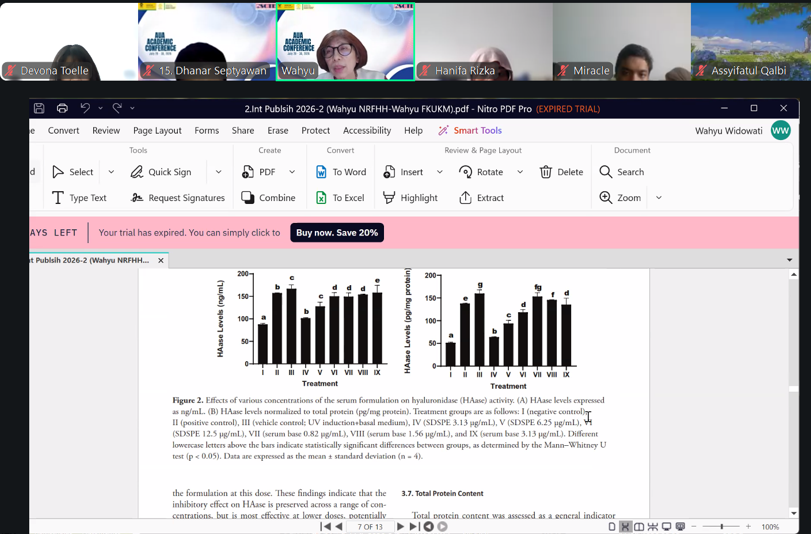Expand the Insert dropdown arrow
This screenshot has width=811, height=534.
440,172
